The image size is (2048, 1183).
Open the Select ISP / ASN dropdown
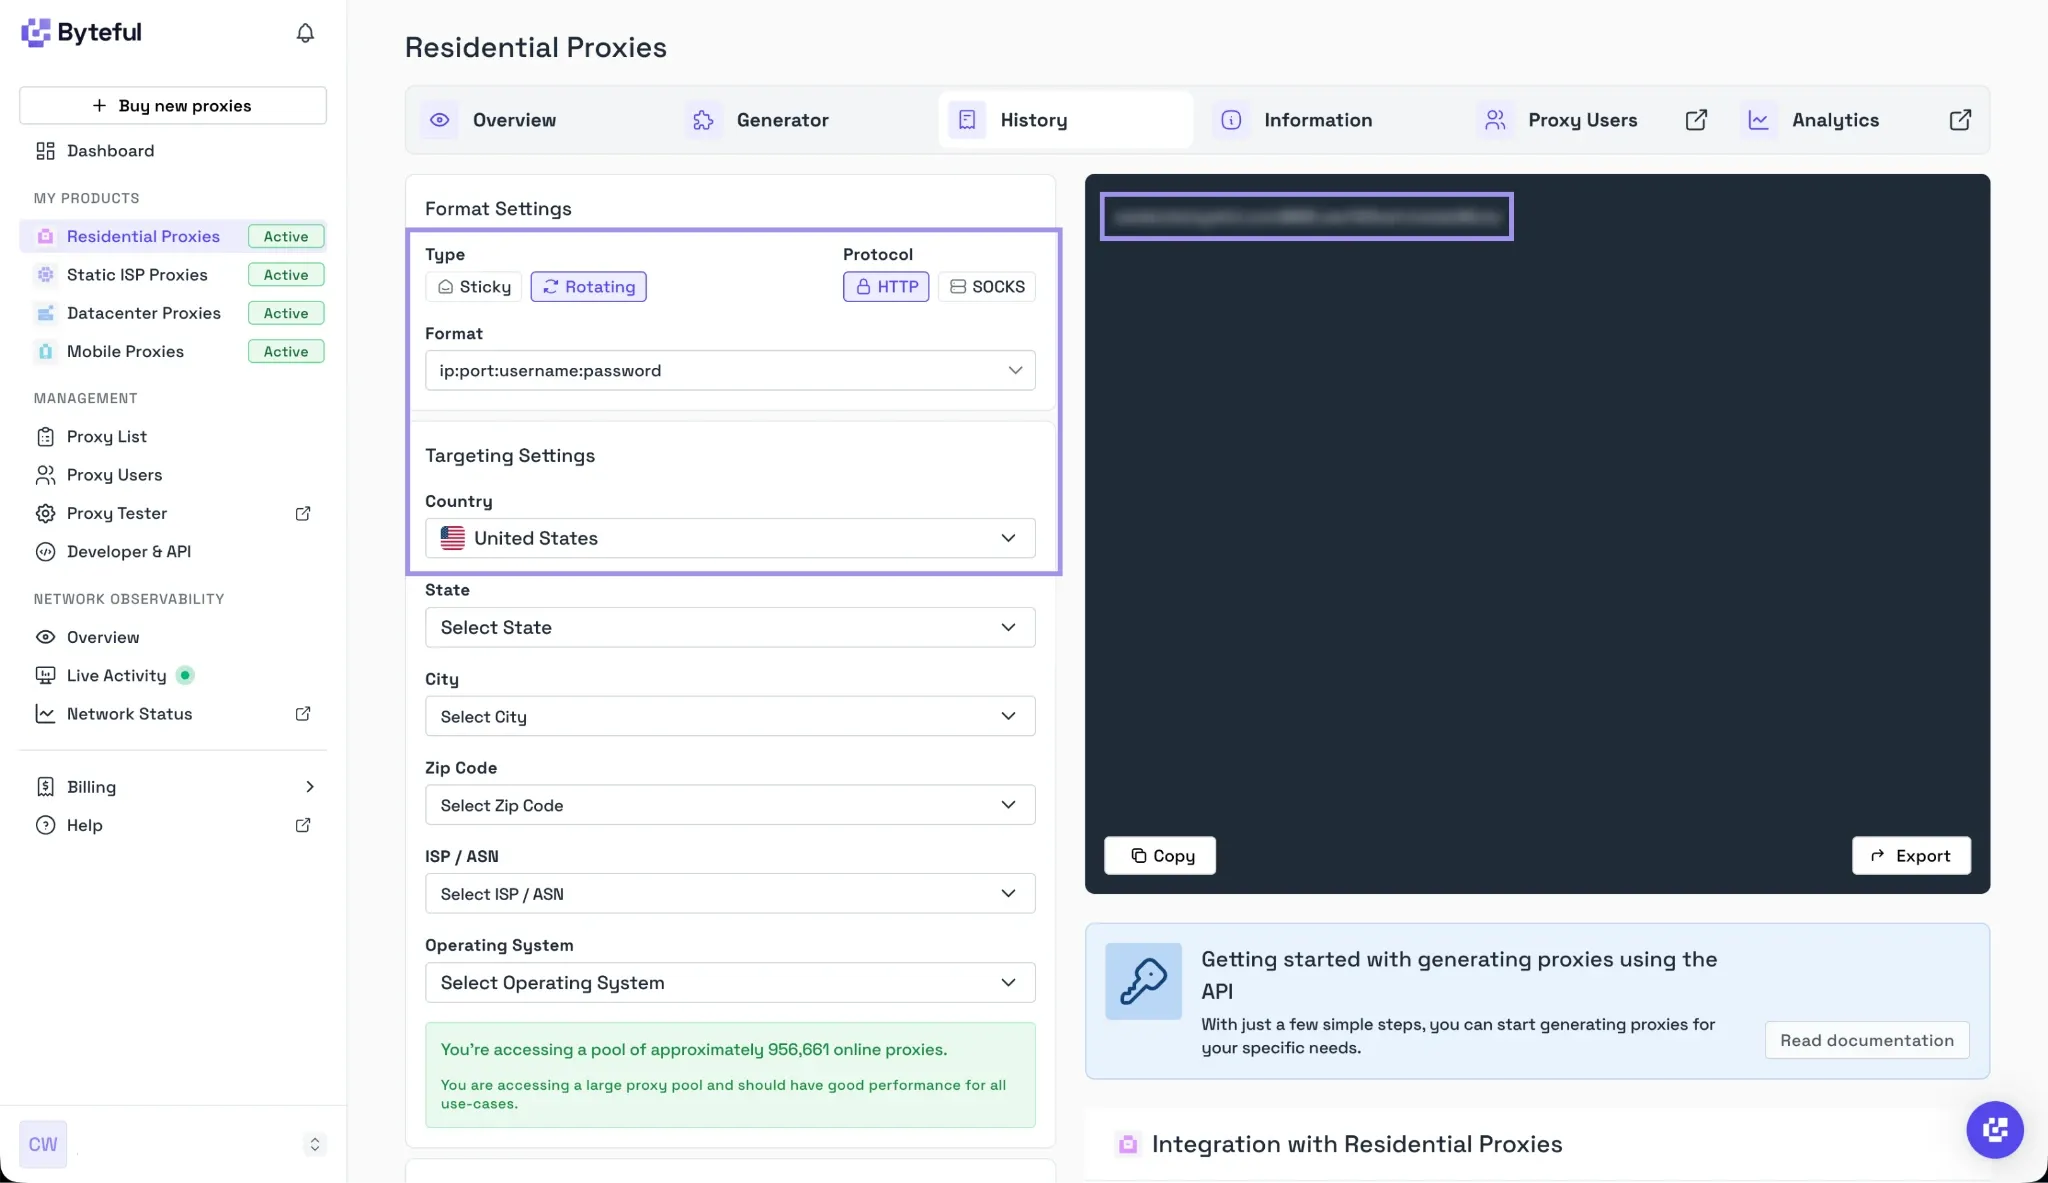(x=730, y=894)
